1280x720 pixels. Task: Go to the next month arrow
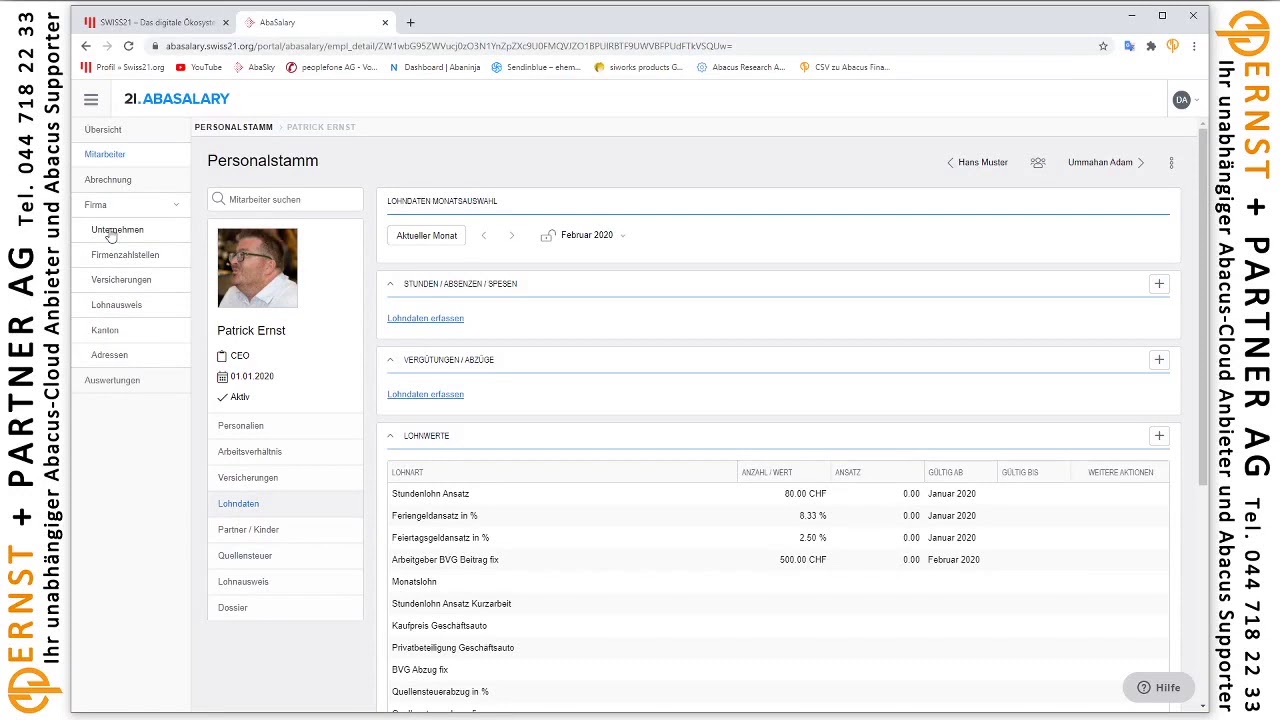point(512,236)
